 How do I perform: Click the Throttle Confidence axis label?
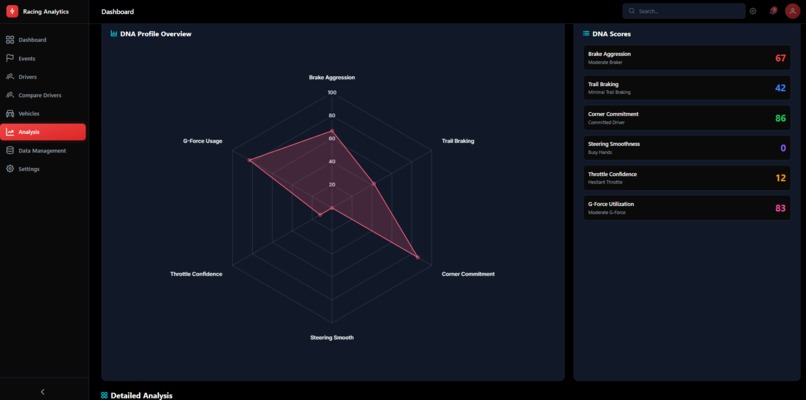(x=196, y=274)
